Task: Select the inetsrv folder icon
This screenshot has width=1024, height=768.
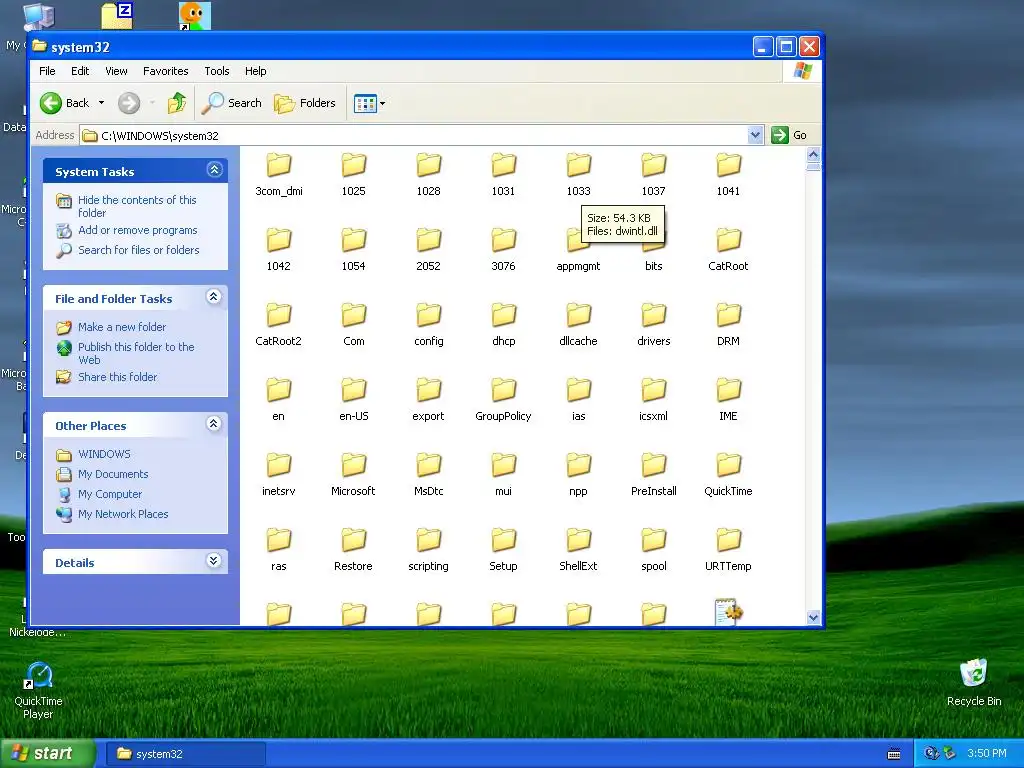Action: (279, 466)
